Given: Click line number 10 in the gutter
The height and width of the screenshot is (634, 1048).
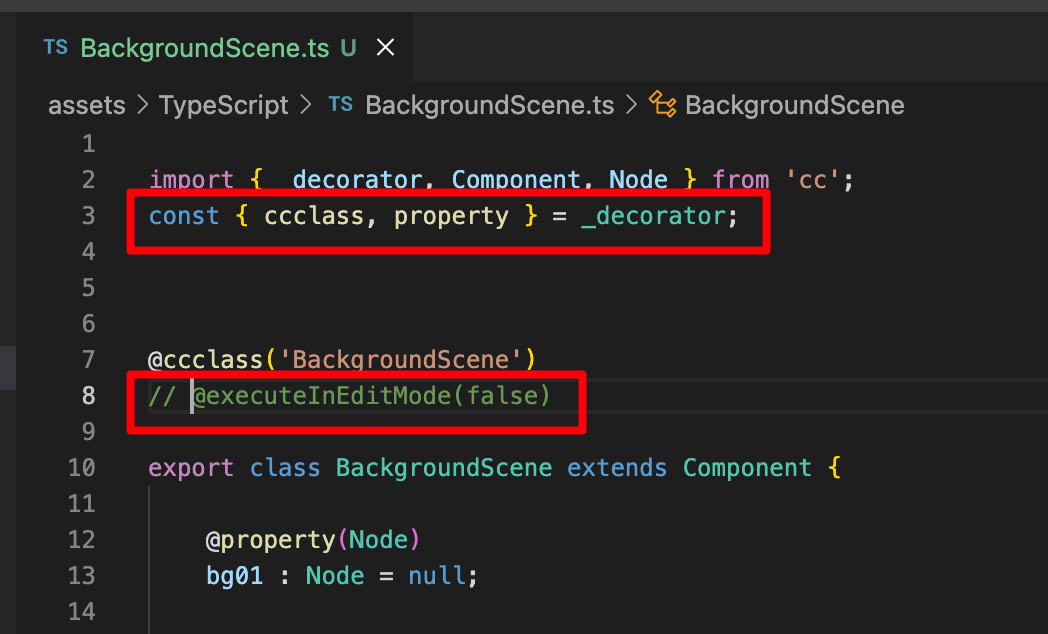Looking at the screenshot, I should pos(83,468).
